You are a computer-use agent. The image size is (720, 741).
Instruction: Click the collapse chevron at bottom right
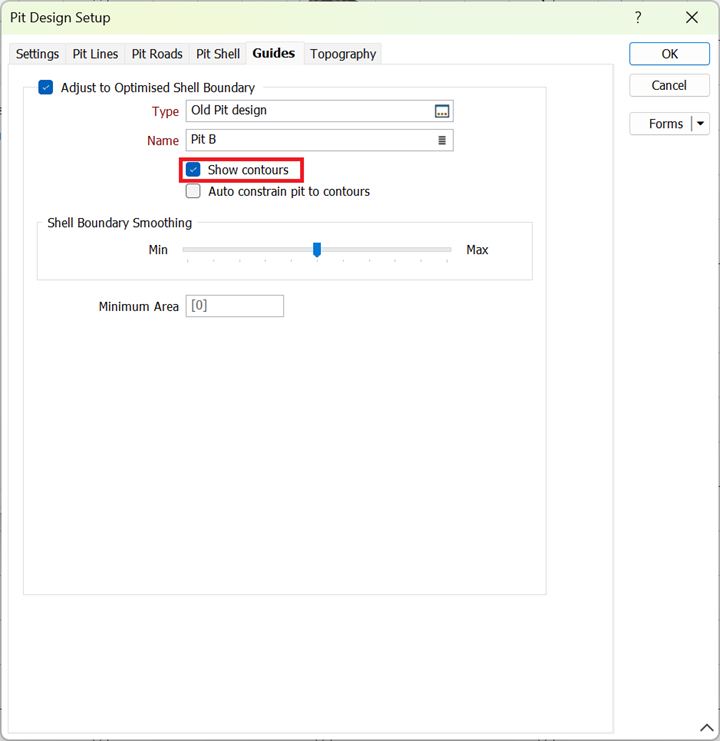click(x=706, y=728)
